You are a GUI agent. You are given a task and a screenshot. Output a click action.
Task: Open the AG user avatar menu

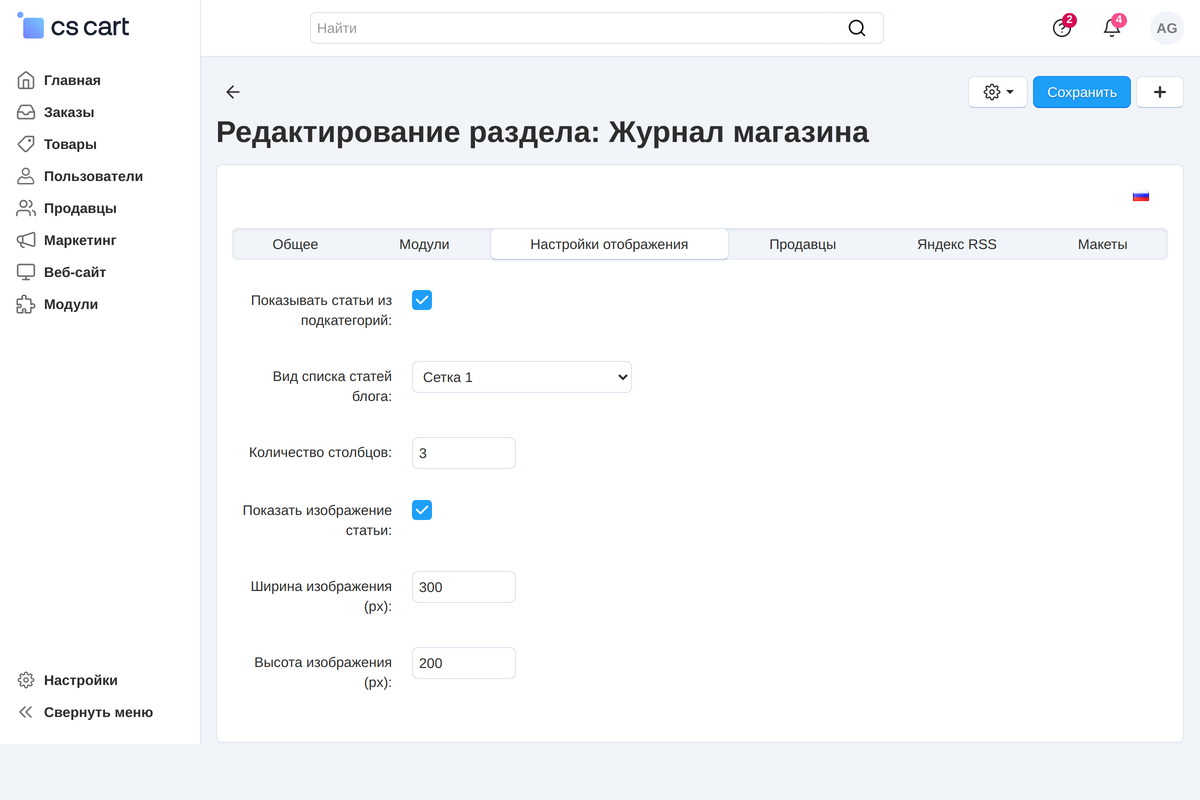(x=1167, y=28)
